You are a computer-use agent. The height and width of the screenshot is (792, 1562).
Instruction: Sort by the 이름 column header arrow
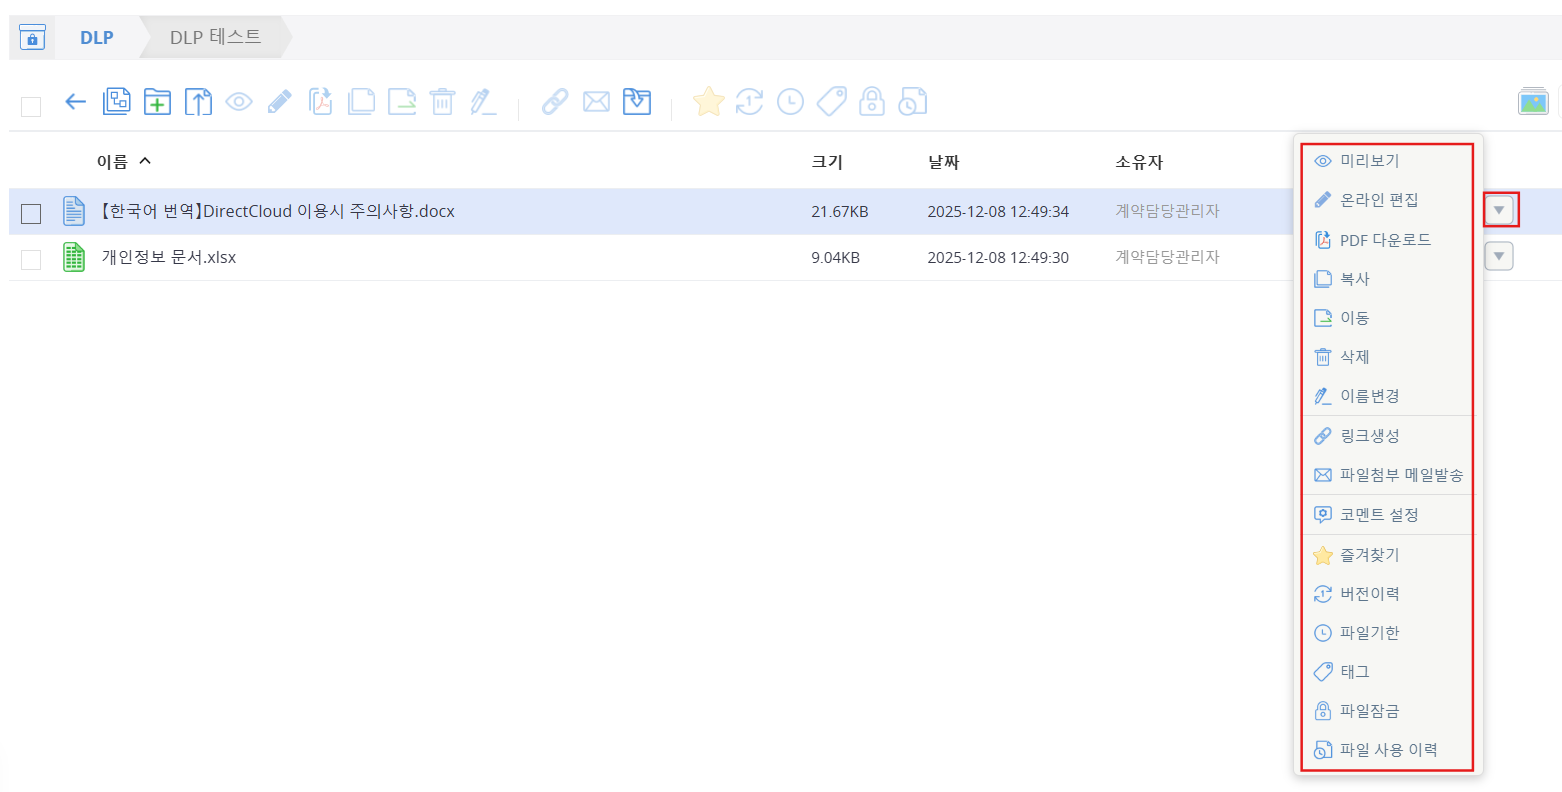145,161
